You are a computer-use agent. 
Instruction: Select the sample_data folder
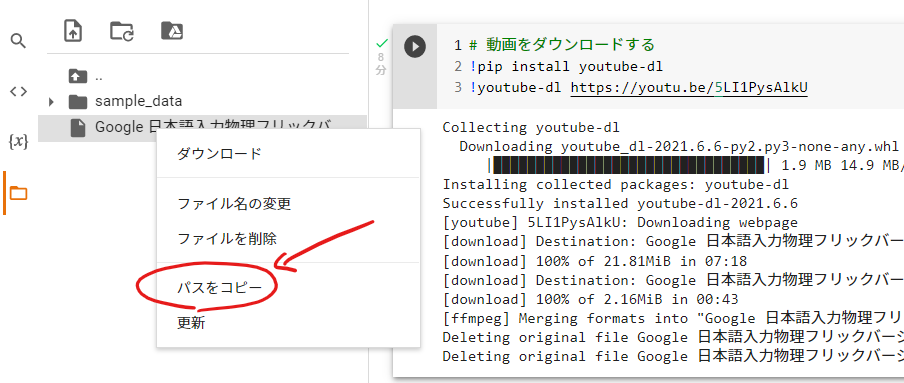pyautogui.click(x=138, y=102)
